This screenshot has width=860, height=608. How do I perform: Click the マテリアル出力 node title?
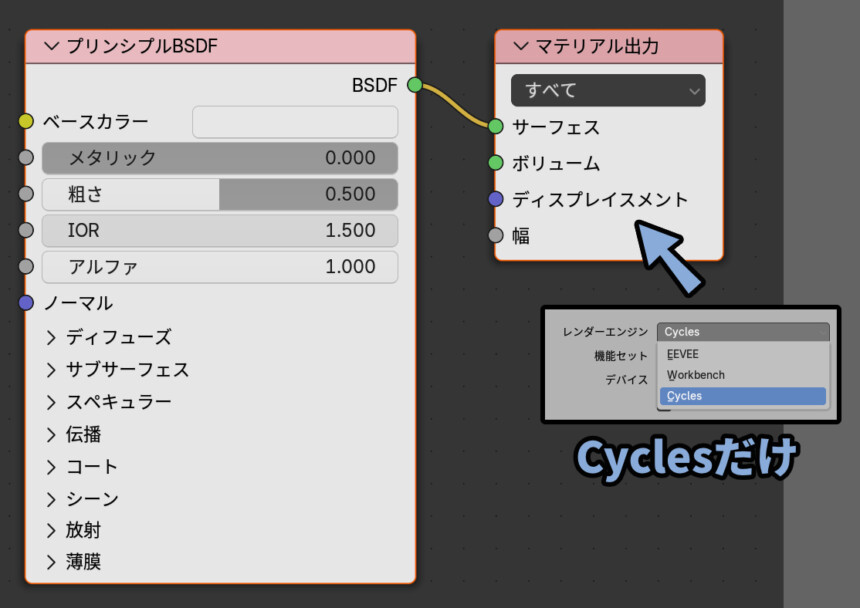pos(597,46)
